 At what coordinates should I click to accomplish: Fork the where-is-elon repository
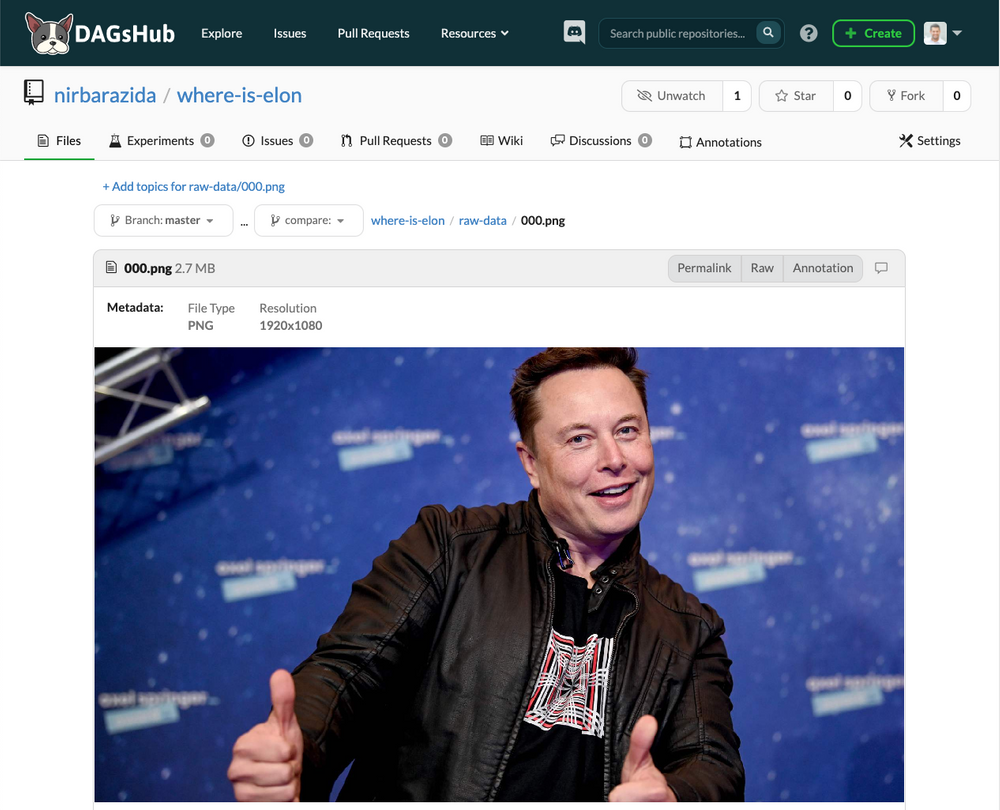[906, 96]
